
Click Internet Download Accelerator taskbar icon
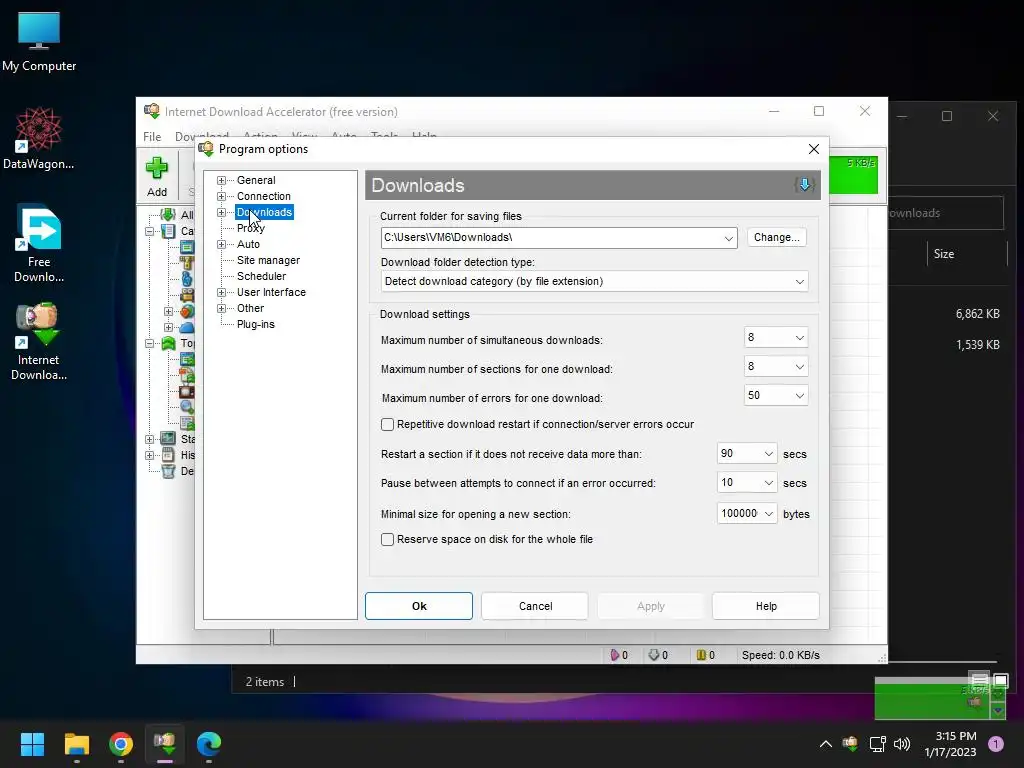165,744
